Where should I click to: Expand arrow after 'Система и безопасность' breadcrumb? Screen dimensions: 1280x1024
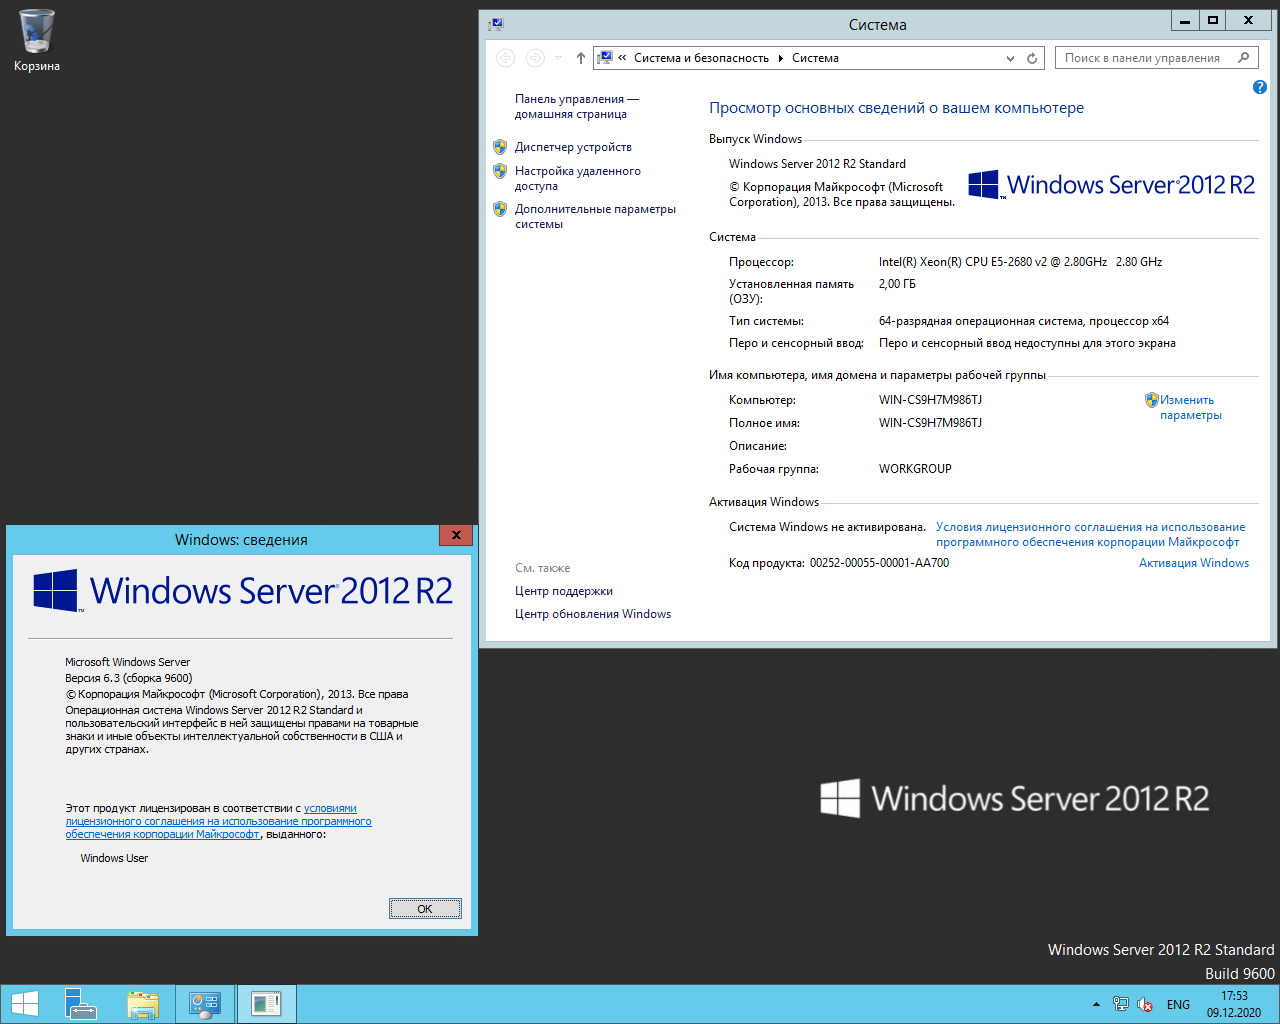(x=781, y=58)
